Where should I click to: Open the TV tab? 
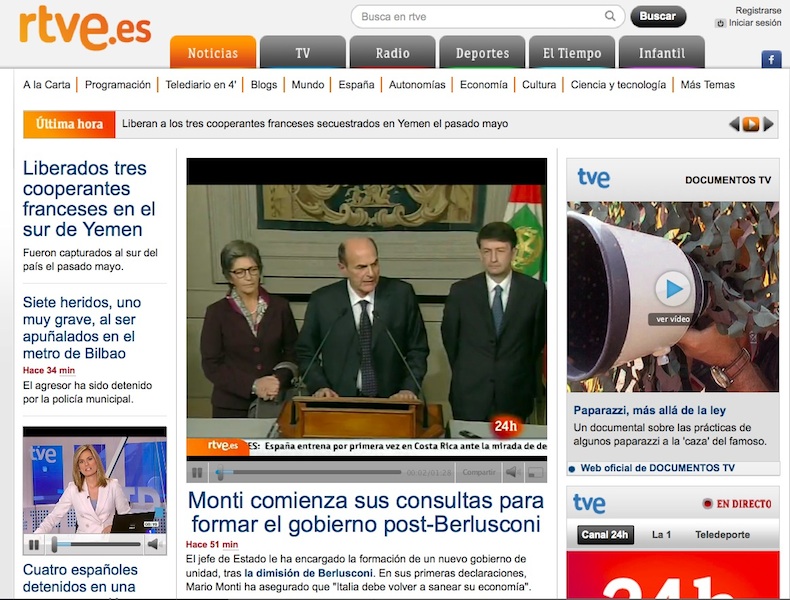(x=303, y=52)
